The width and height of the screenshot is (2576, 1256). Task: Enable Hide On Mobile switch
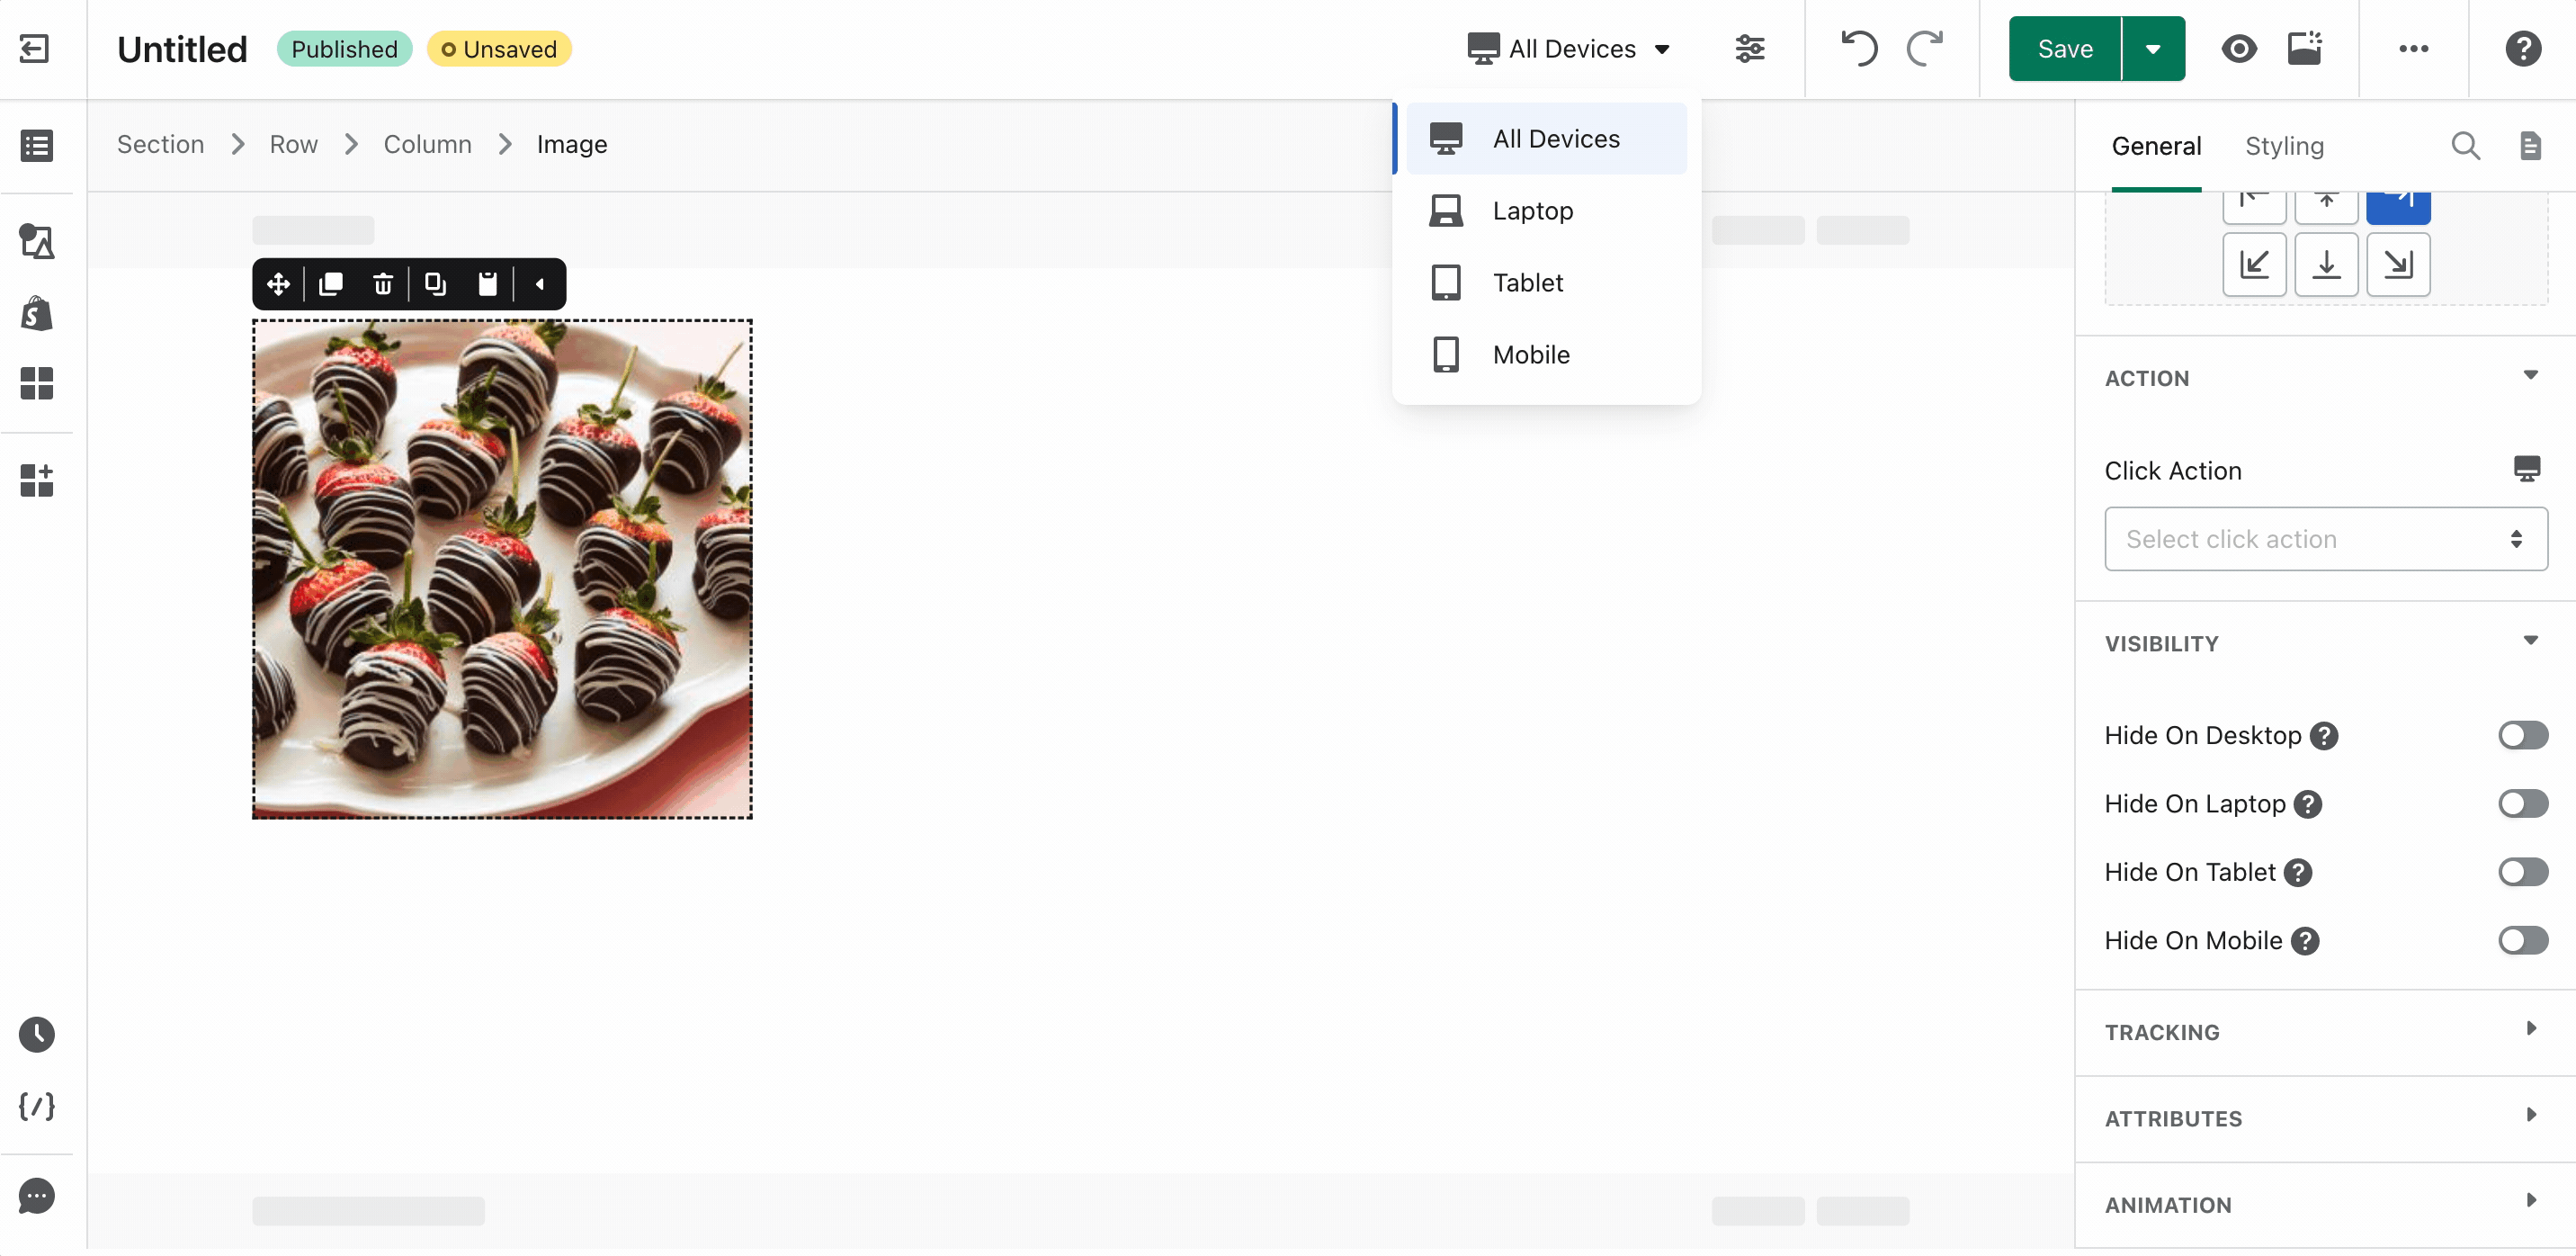(2522, 940)
